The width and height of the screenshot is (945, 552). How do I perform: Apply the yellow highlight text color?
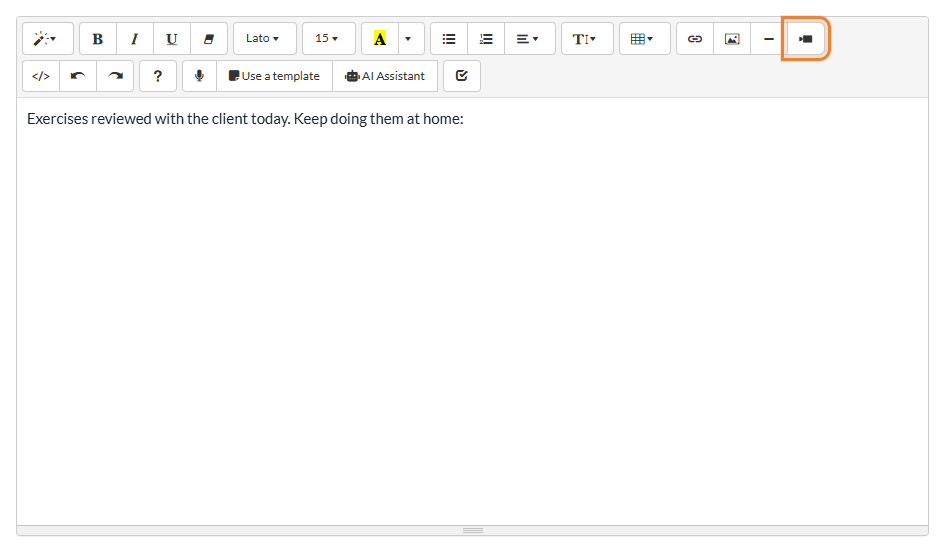pyautogui.click(x=380, y=39)
